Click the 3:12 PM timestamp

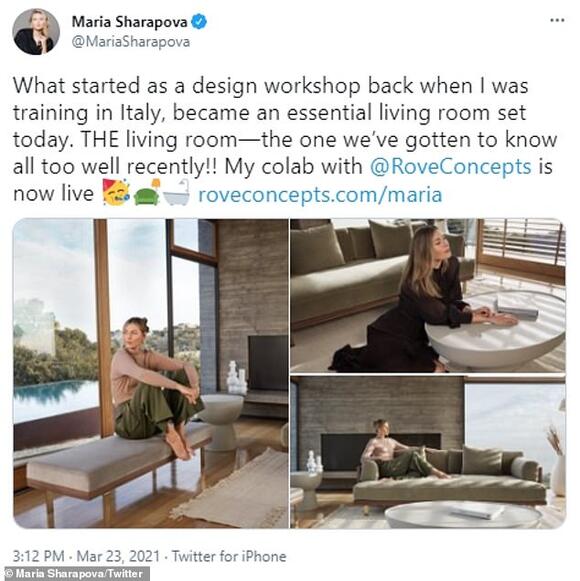[39, 557]
